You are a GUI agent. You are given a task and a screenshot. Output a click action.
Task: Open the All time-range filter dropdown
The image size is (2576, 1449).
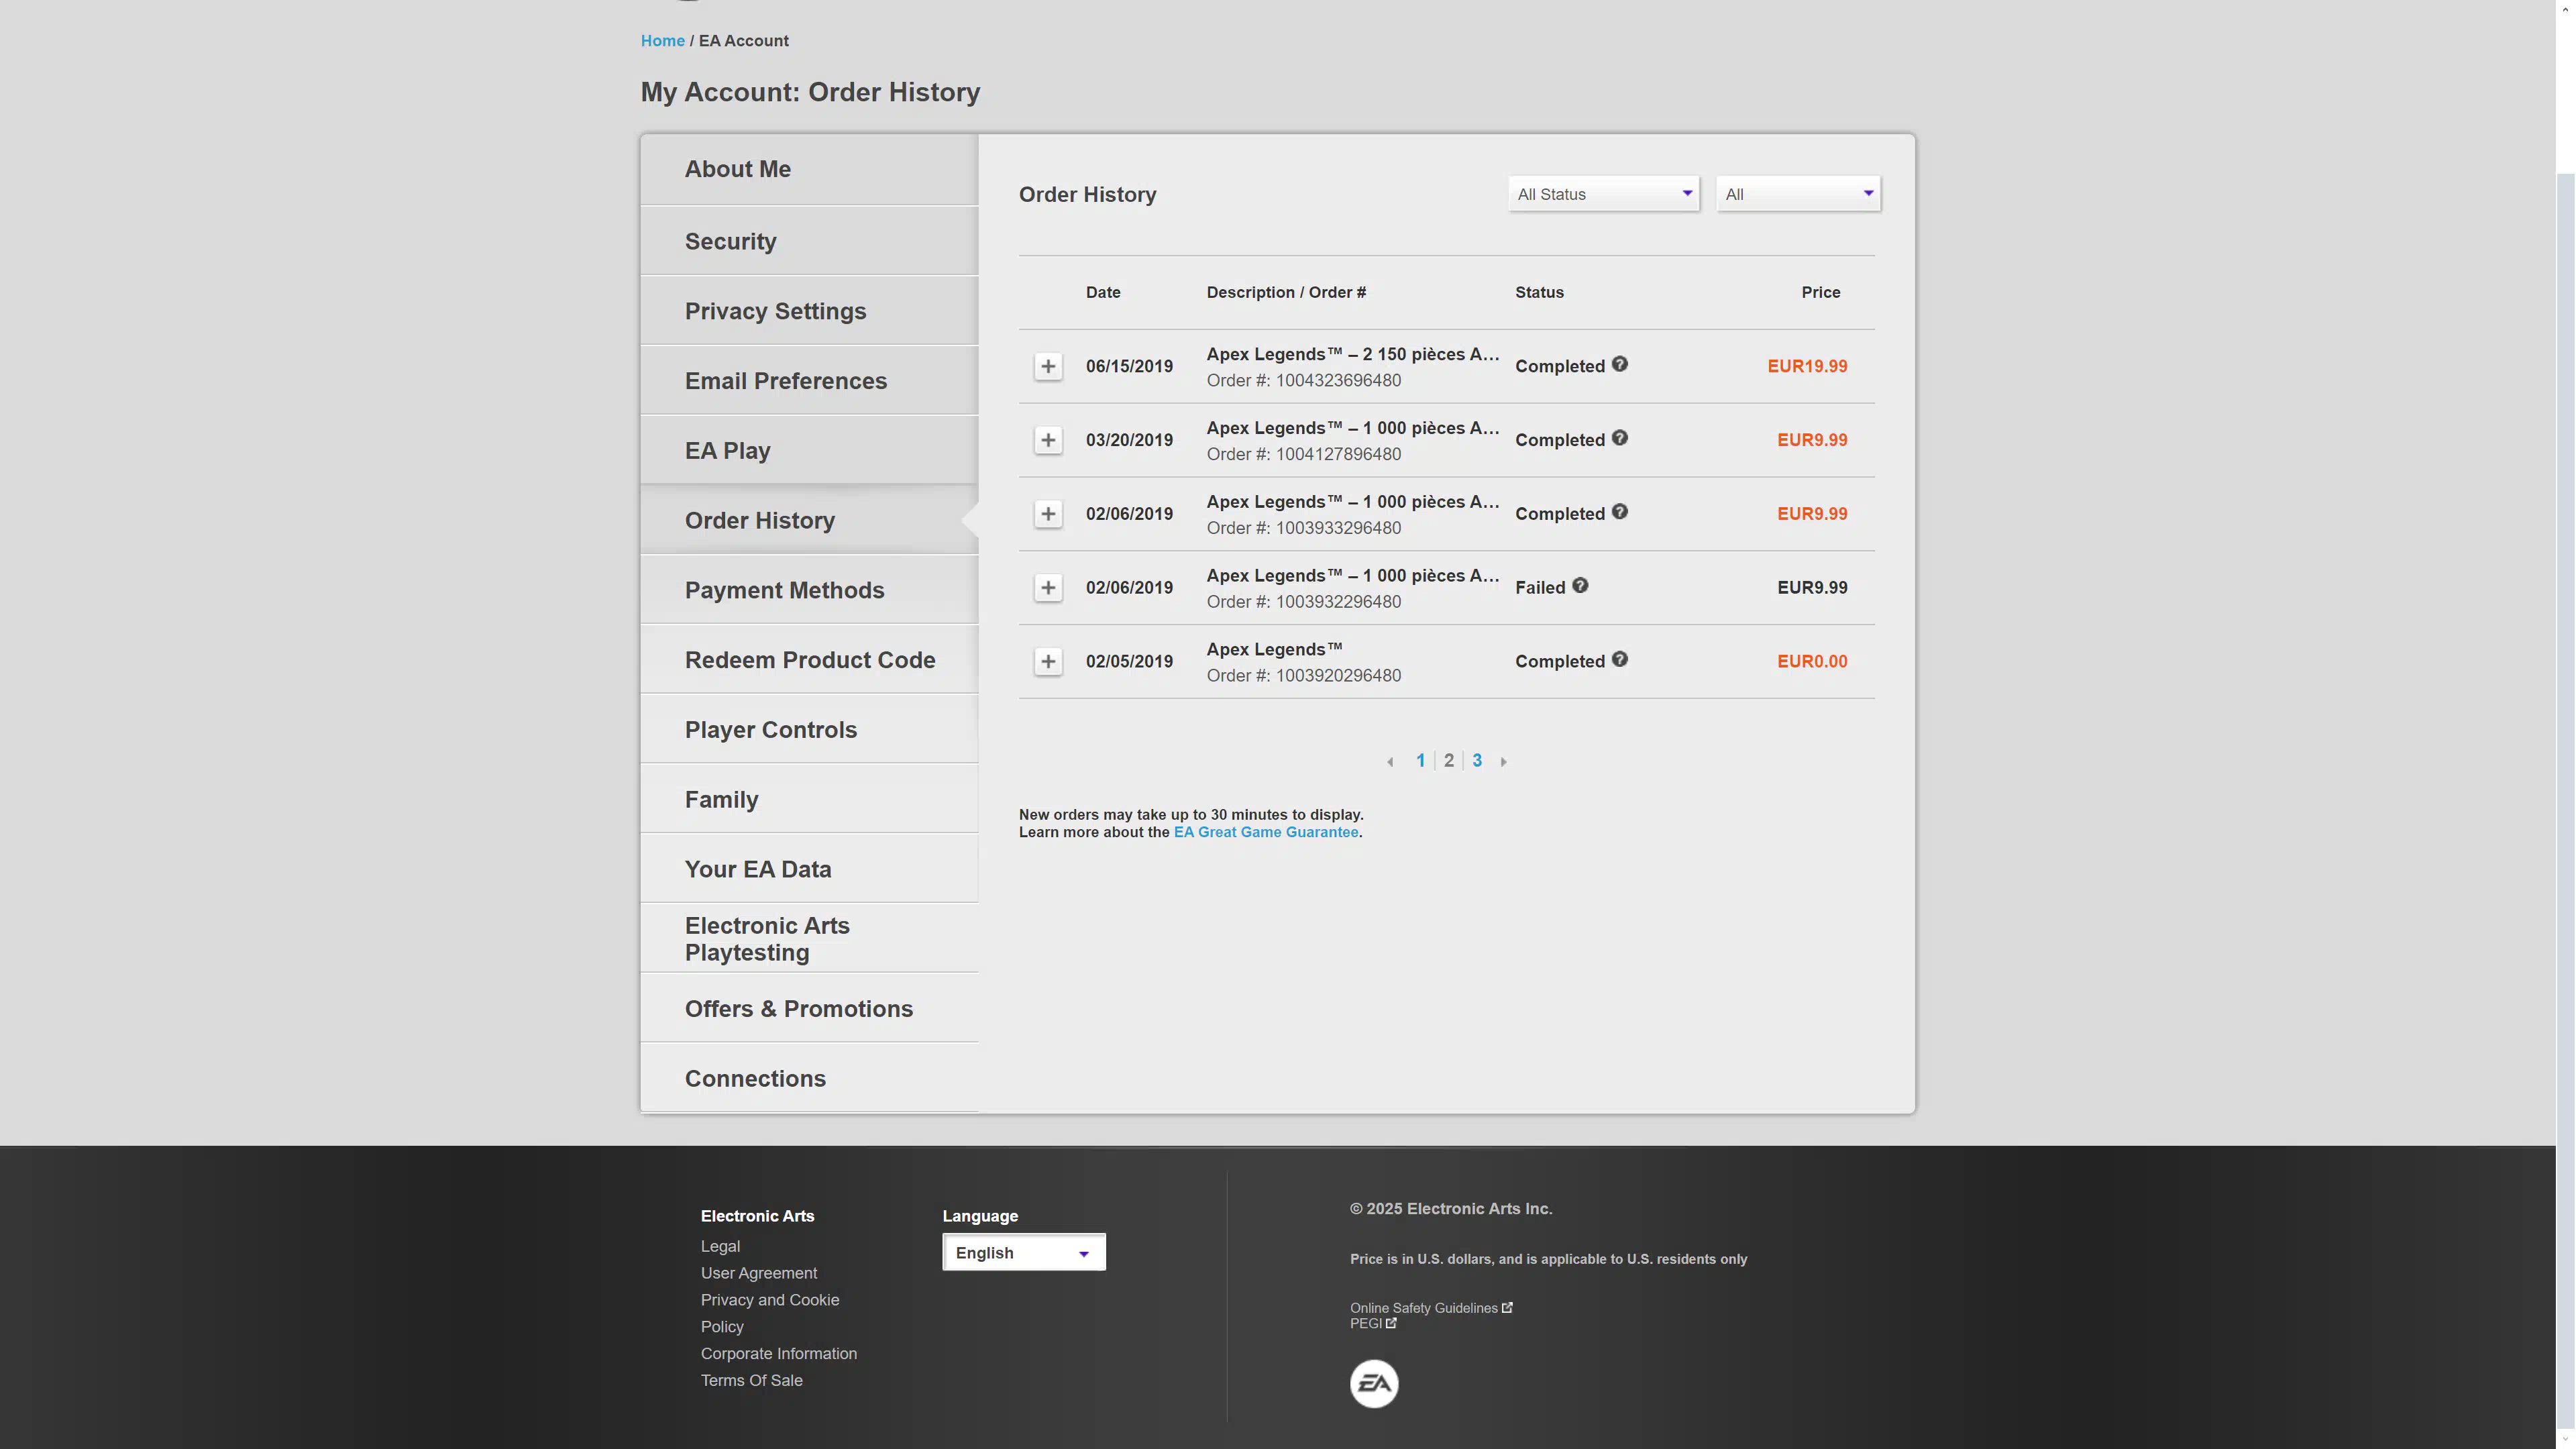(x=1798, y=194)
